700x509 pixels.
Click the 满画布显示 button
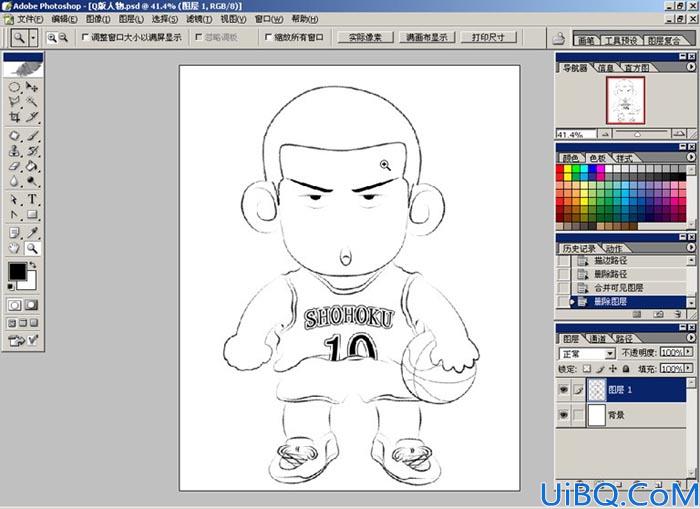click(426, 38)
